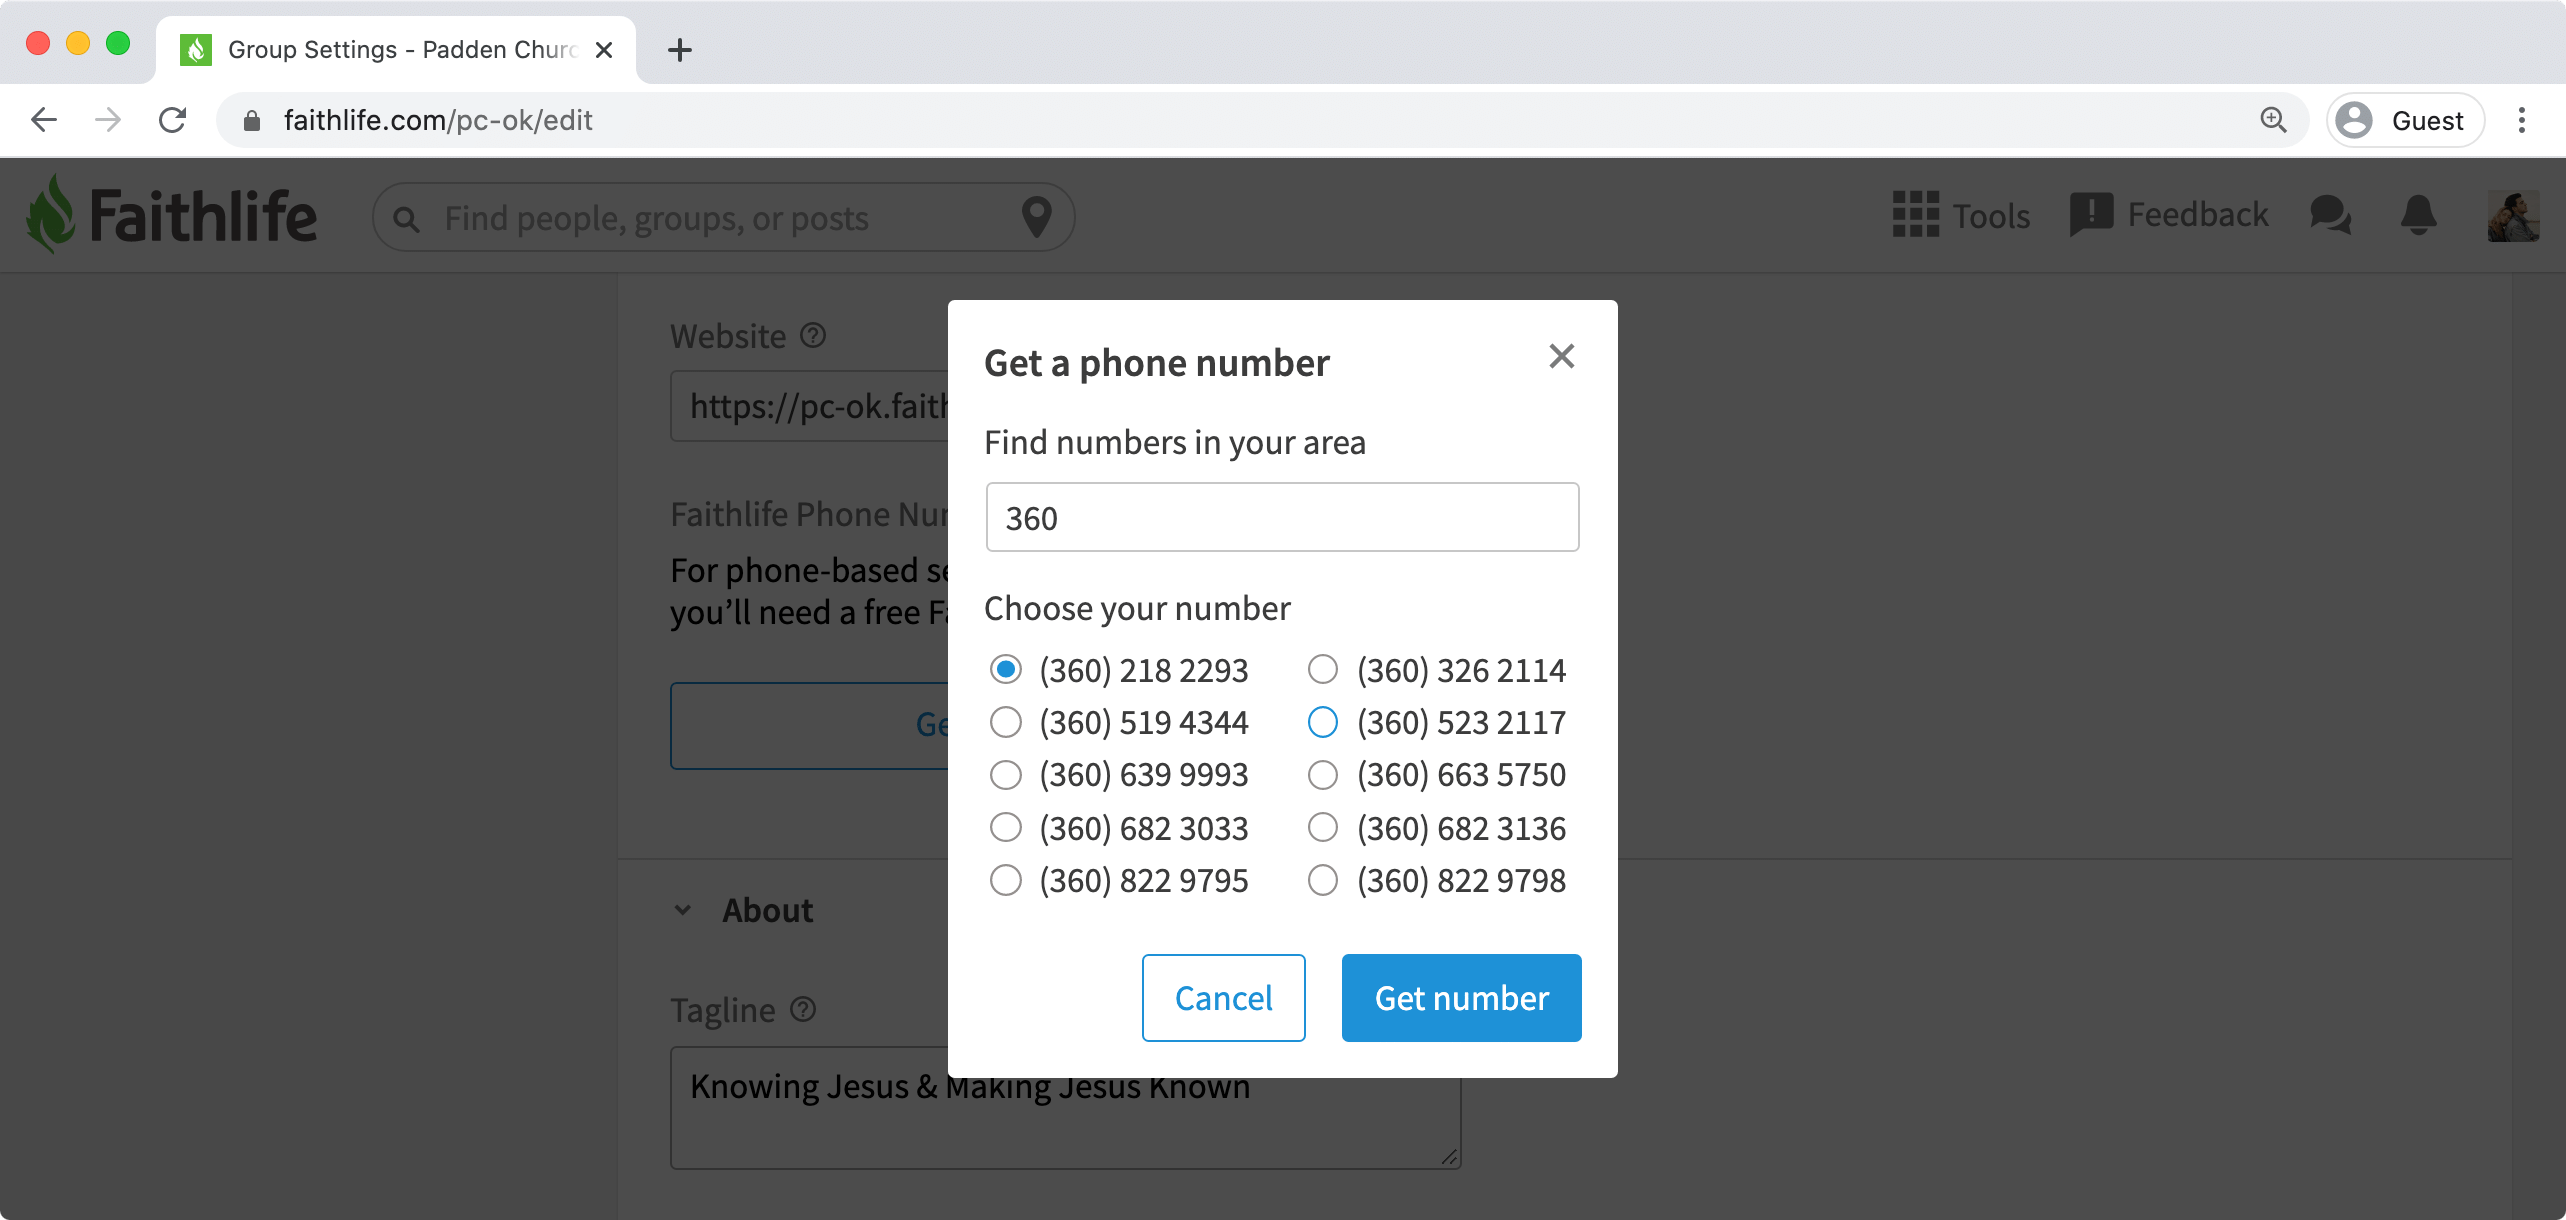Open the notifications bell
Image resolution: width=2566 pixels, height=1220 pixels.
2418,215
